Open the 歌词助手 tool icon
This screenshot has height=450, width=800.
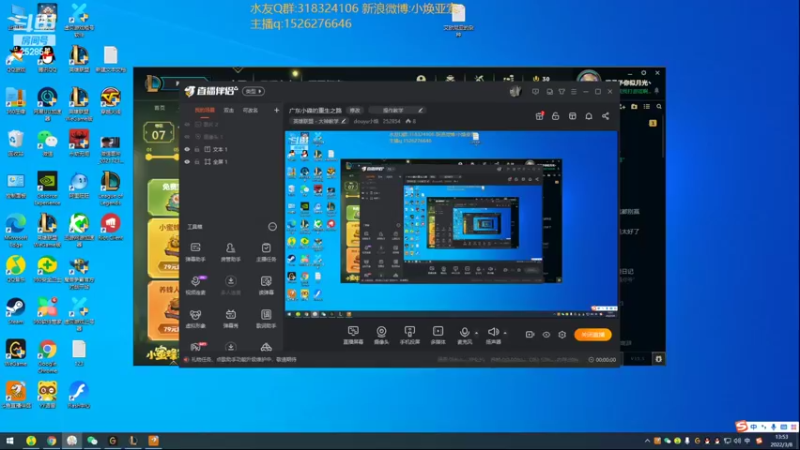tap(266, 318)
